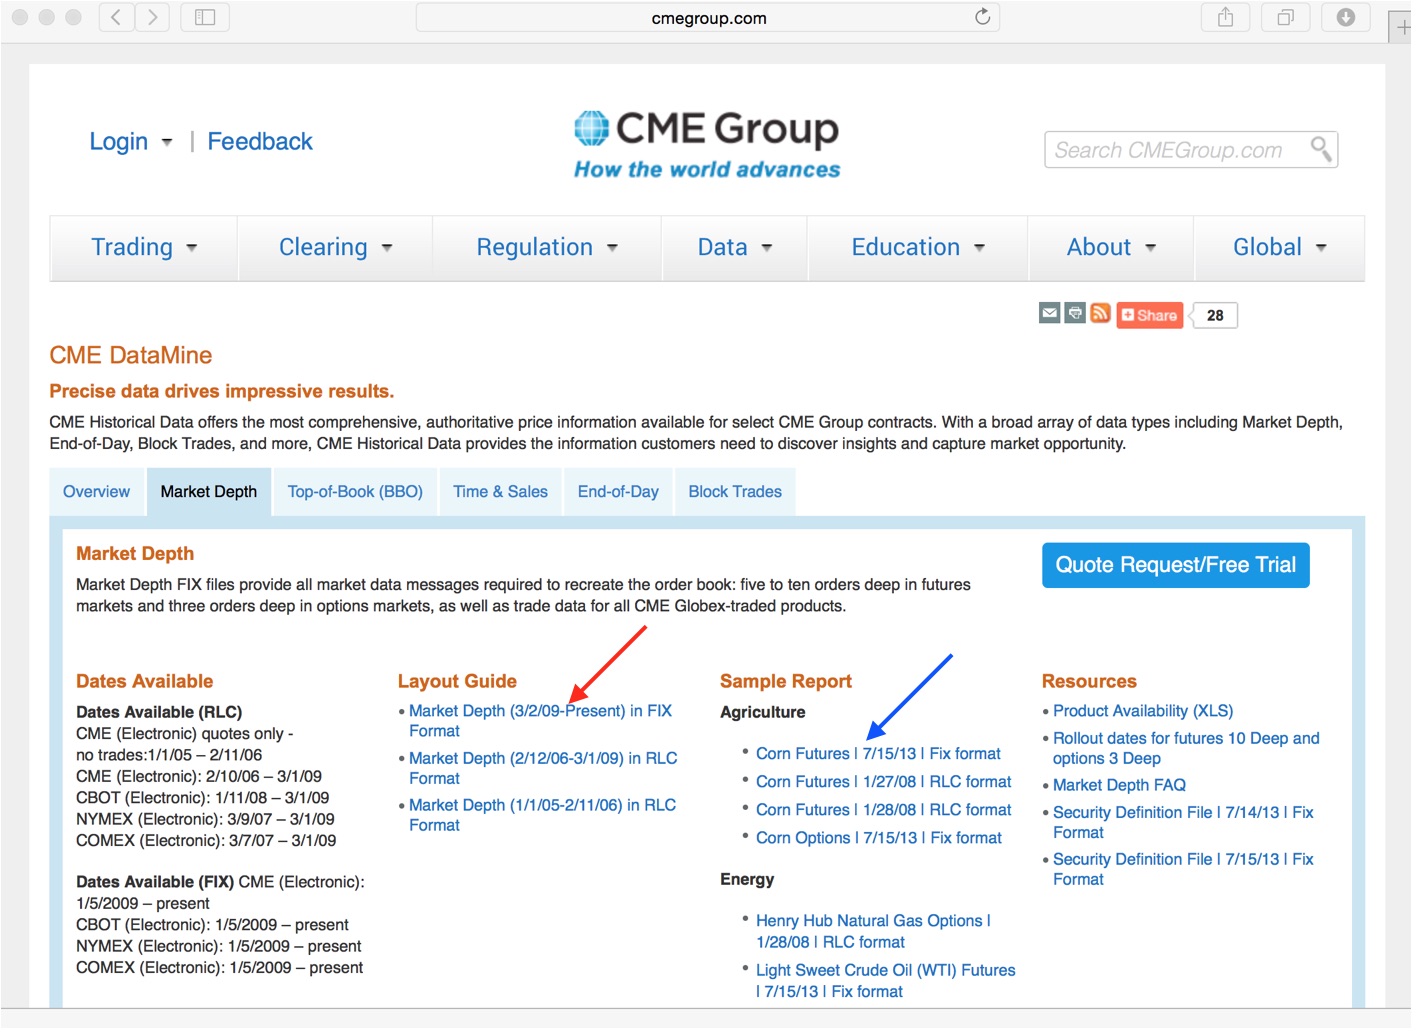Email this page via envelope icon

click(x=1049, y=314)
